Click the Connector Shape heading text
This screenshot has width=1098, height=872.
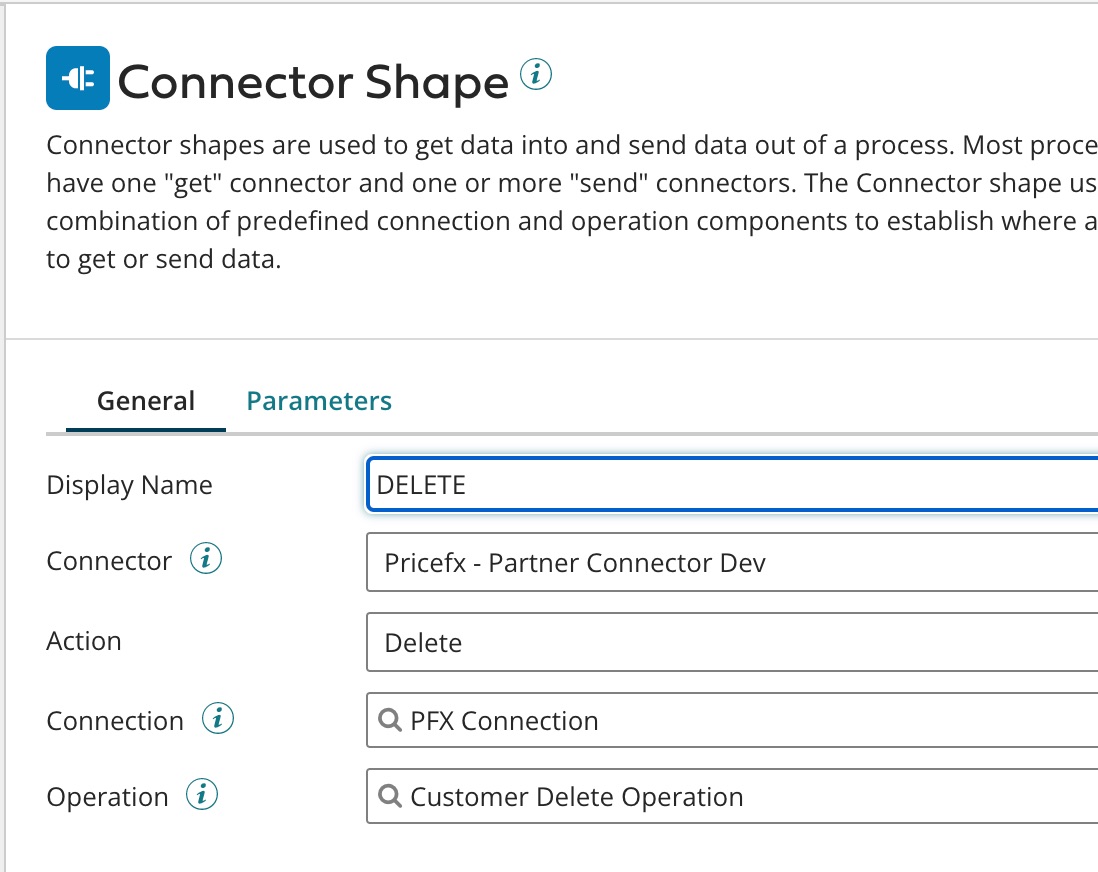coord(313,82)
